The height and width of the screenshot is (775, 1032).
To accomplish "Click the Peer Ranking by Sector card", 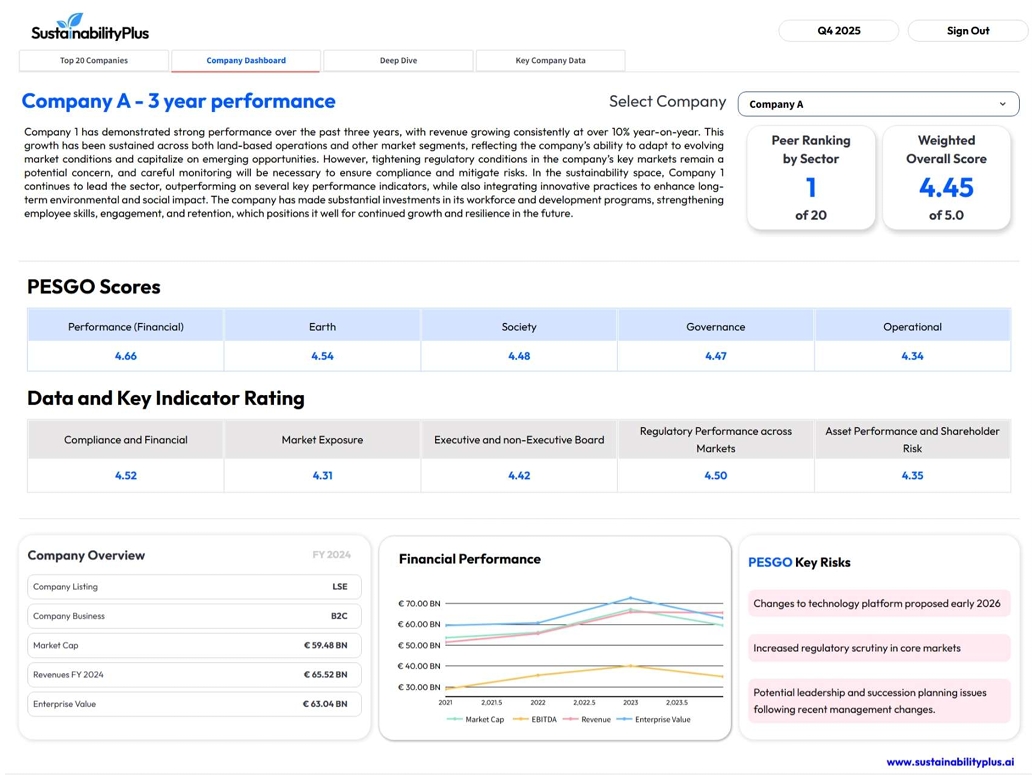I will pyautogui.click(x=811, y=177).
